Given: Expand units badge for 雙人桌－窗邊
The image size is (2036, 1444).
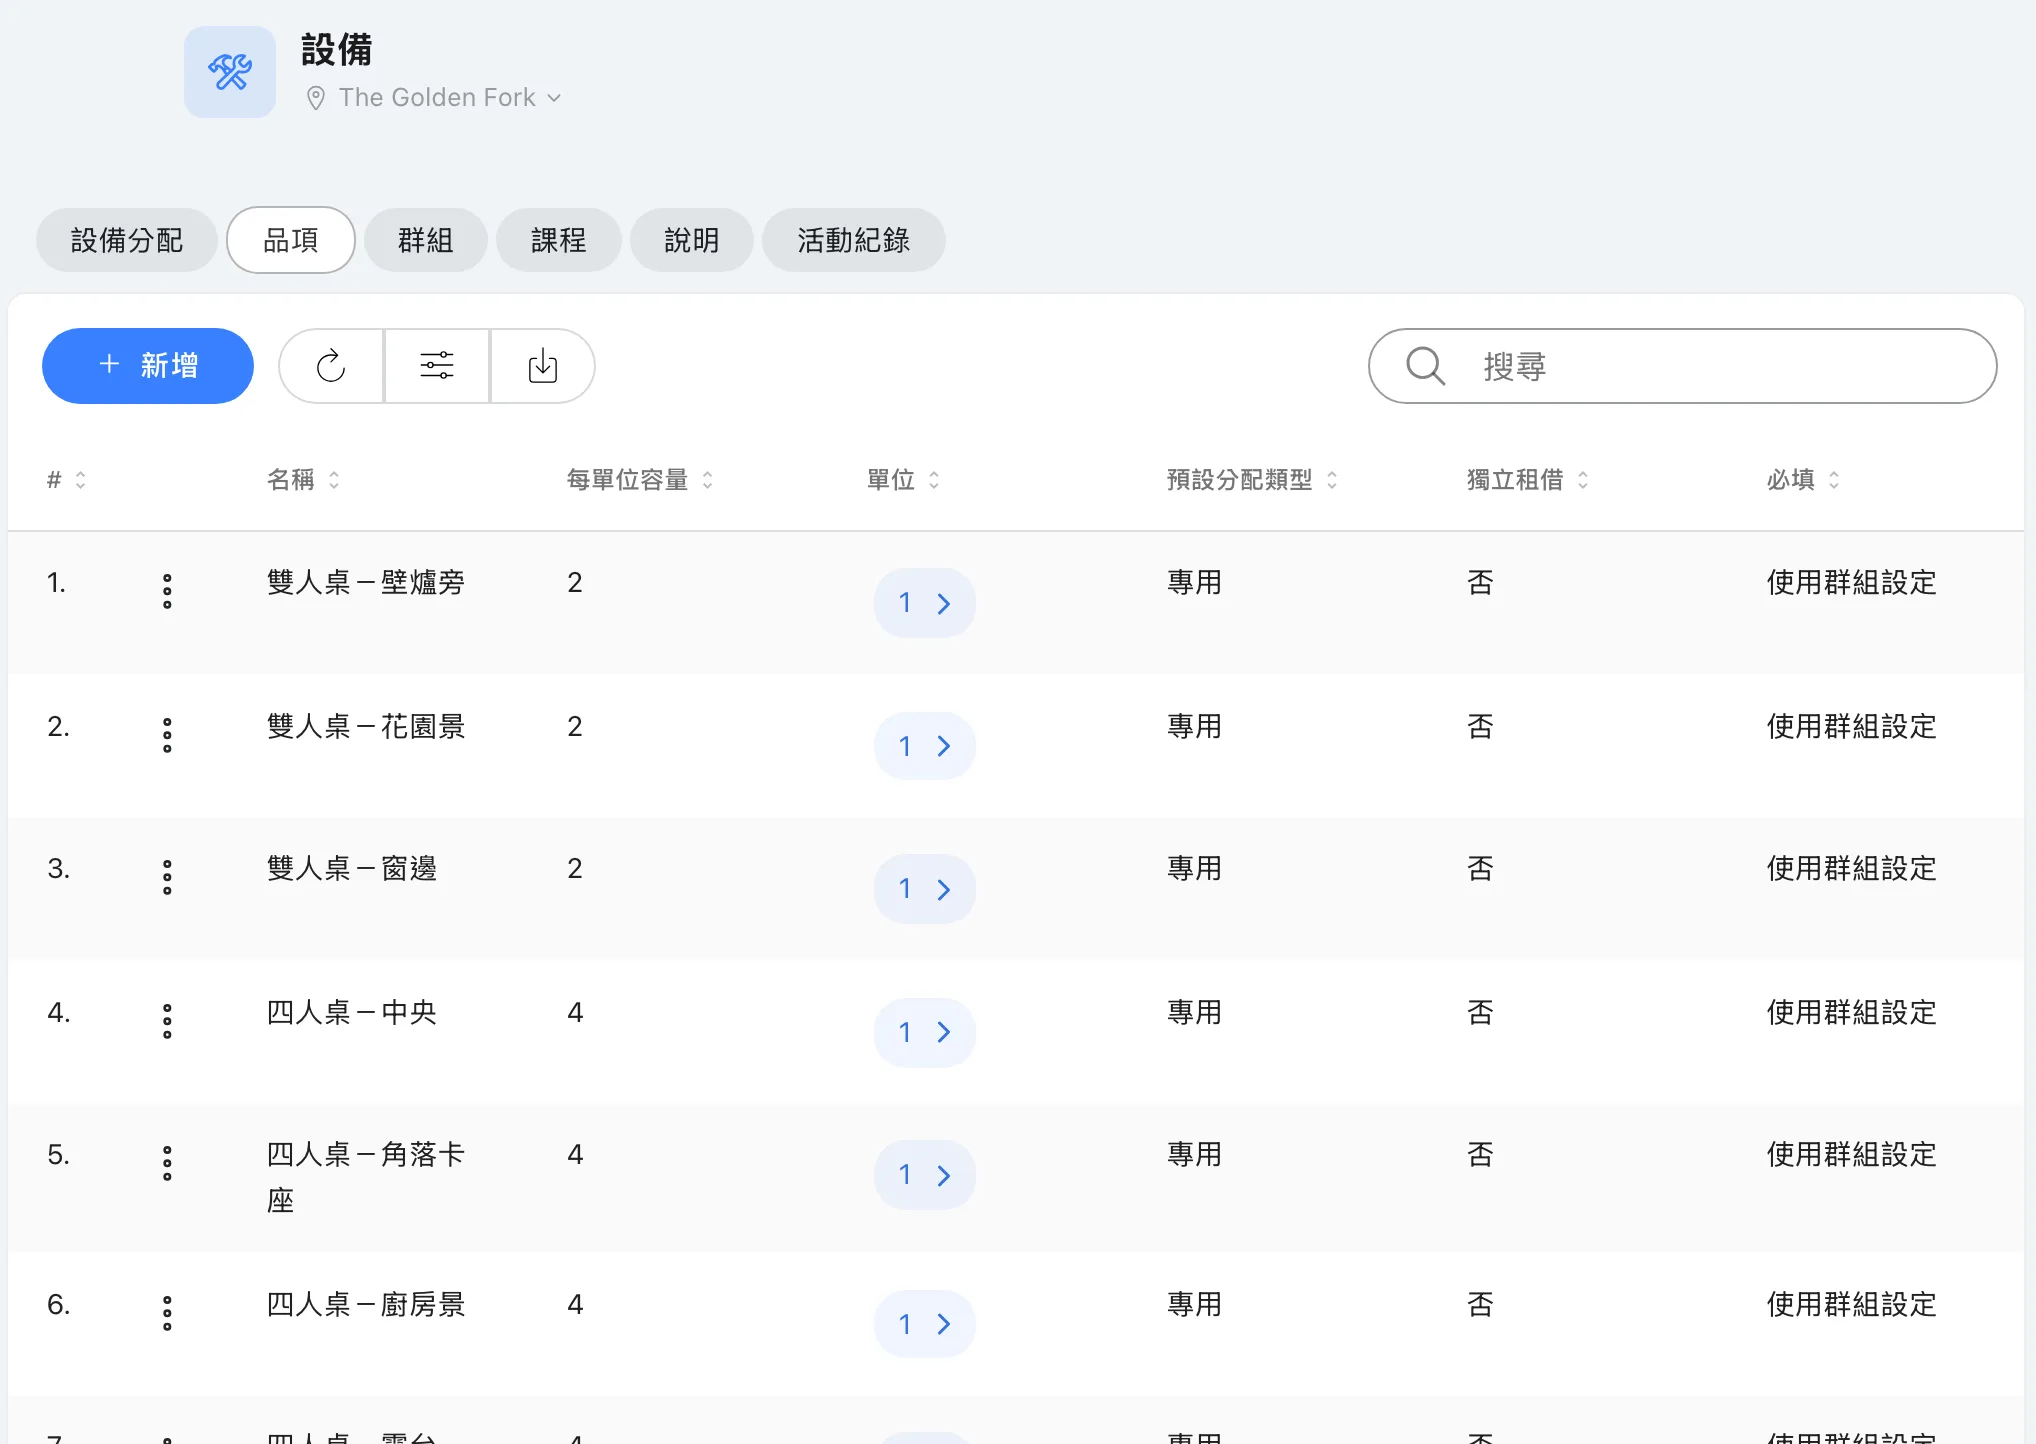Looking at the screenshot, I should 925,889.
